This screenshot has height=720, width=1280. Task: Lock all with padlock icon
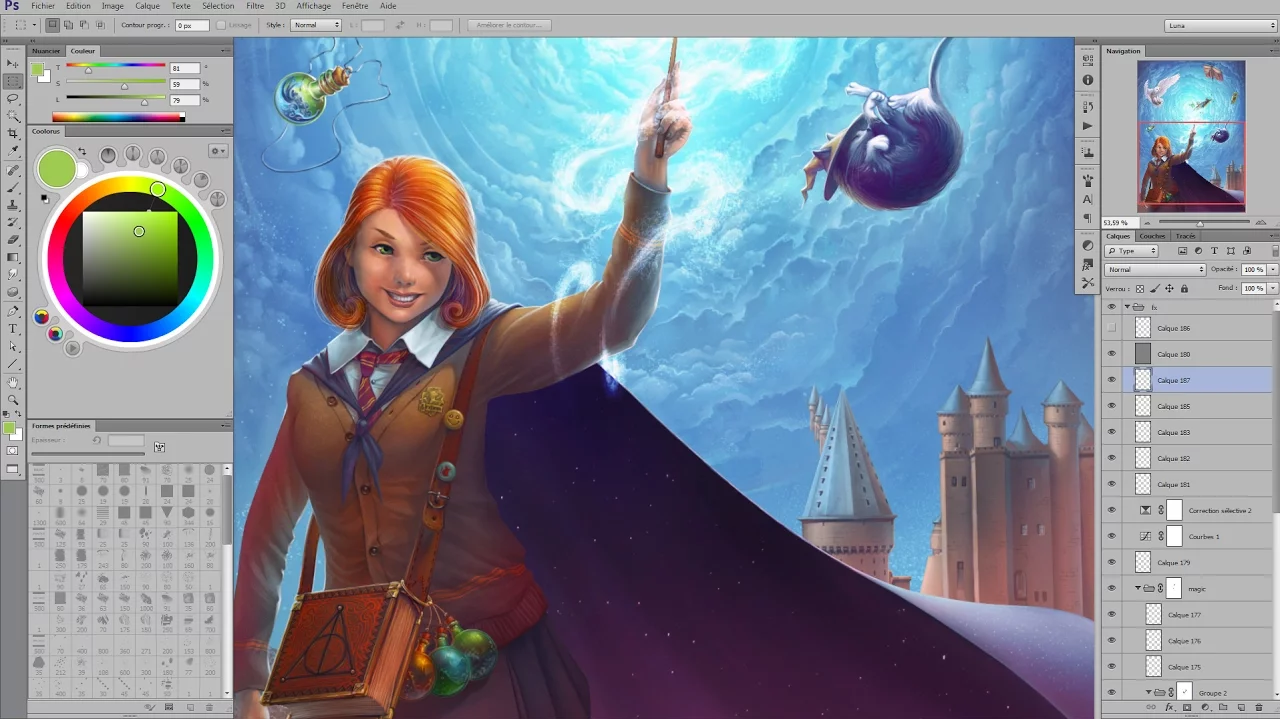[x=1185, y=289]
